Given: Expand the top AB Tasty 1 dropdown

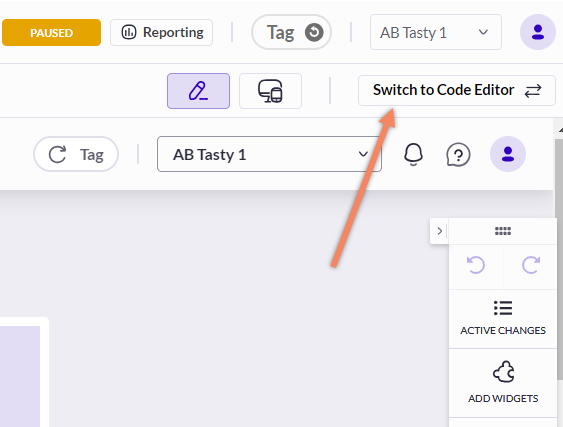Looking at the screenshot, I should [x=436, y=32].
